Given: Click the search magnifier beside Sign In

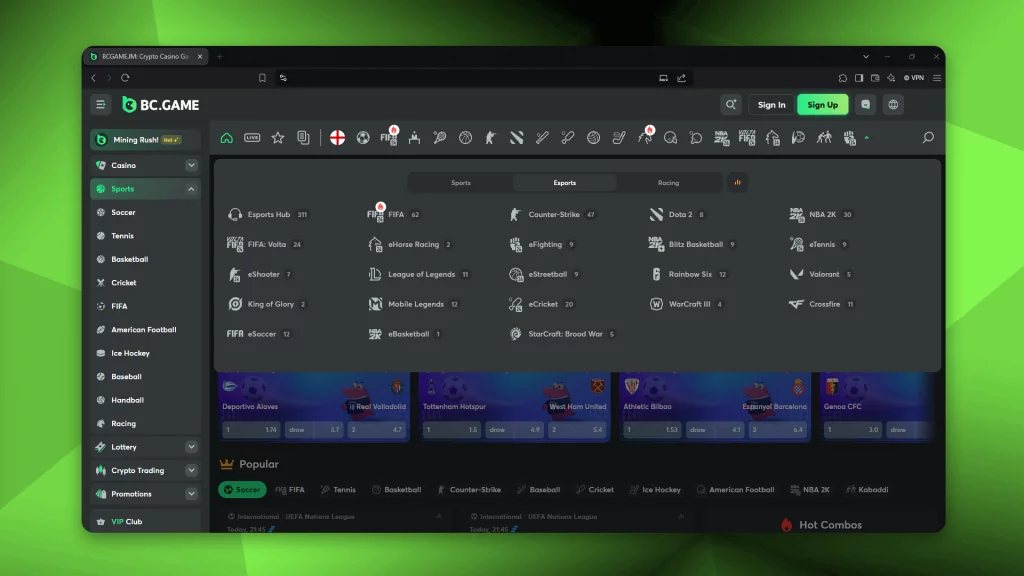Looking at the screenshot, I should (x=731, y=104).
